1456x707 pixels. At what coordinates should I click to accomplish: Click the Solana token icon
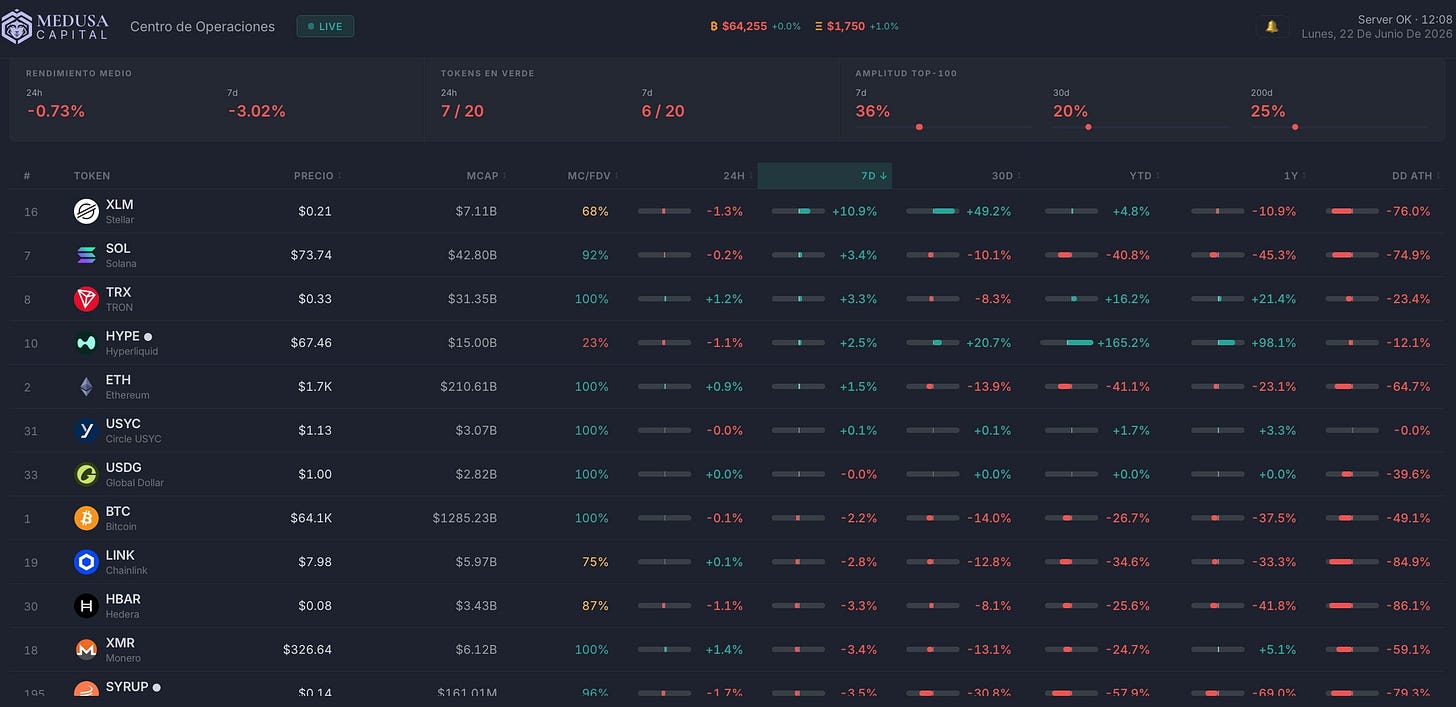click(86, 255)
